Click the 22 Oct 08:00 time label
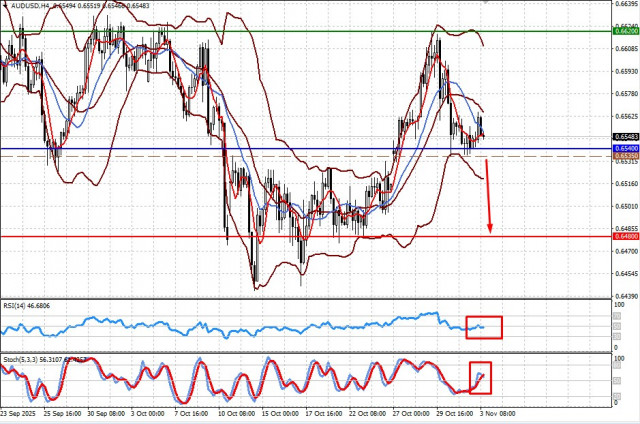Viewport: 640px width, 424px height. pyautogui.click(x=367, y=413)
